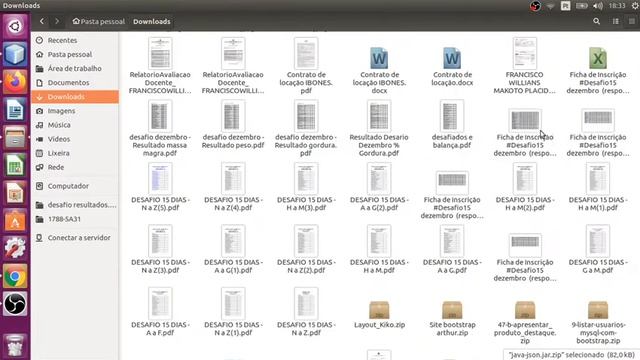
Task: Select Site bootstrap arthur.zip archive
Action: 452,319
